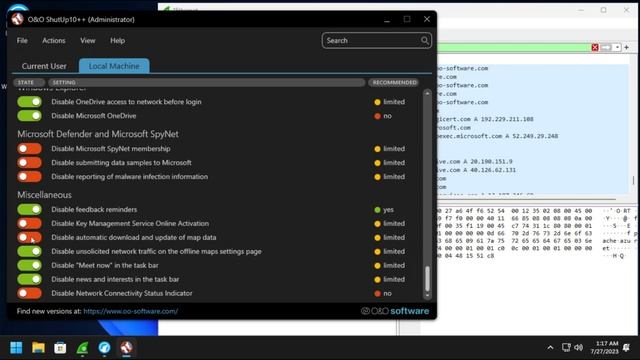The height and width of the screenshot is (360, 640).
Task: Toggle Disable Network Connectivity Status Indicator switch
Action: tap(29, 293)
